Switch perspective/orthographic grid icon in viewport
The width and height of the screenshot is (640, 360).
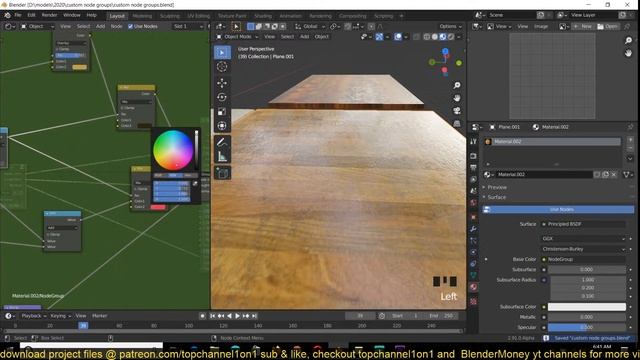tap(457, 123)
